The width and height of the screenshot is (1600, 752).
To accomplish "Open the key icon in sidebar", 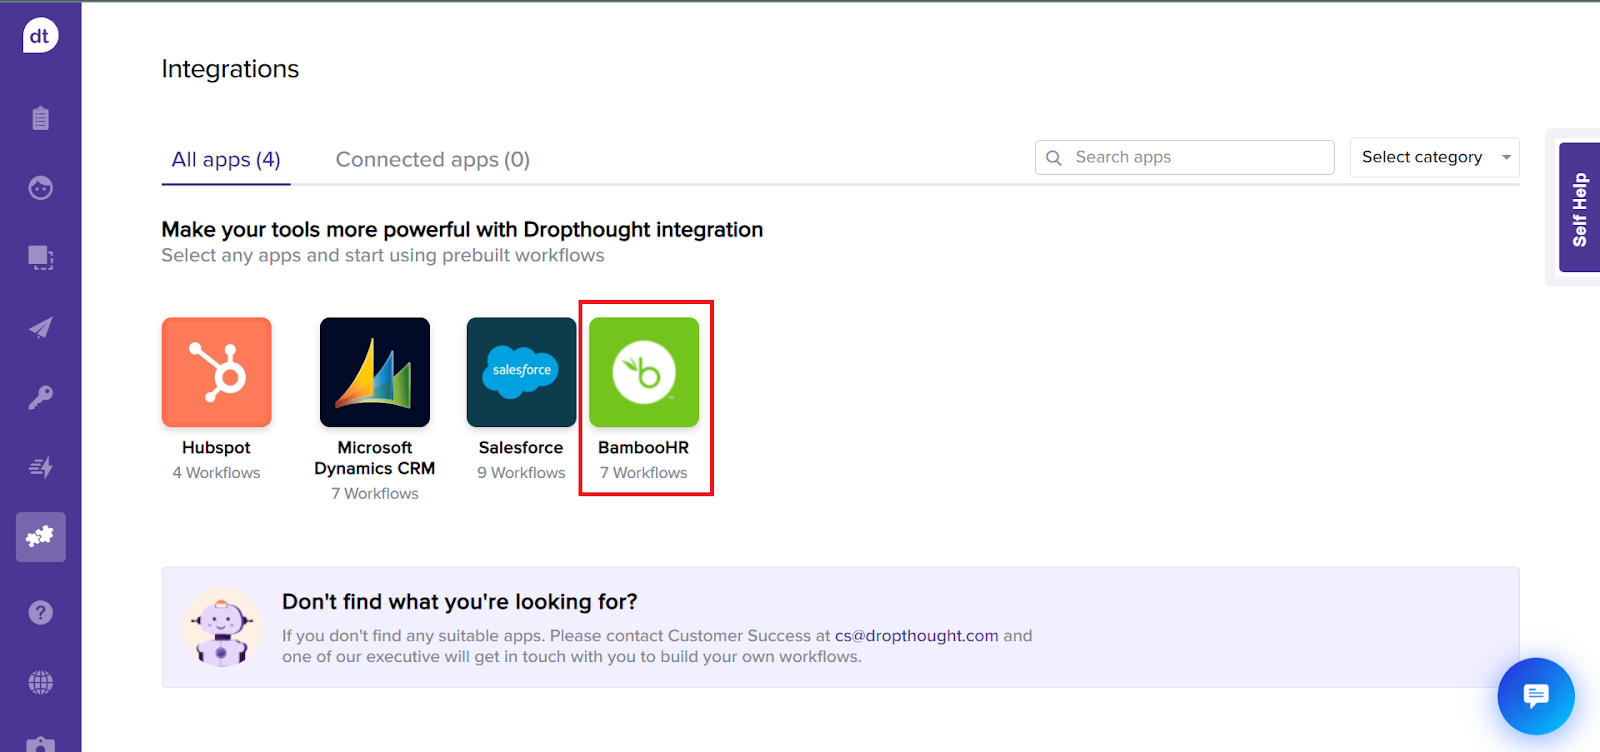I will coord(40,398).
